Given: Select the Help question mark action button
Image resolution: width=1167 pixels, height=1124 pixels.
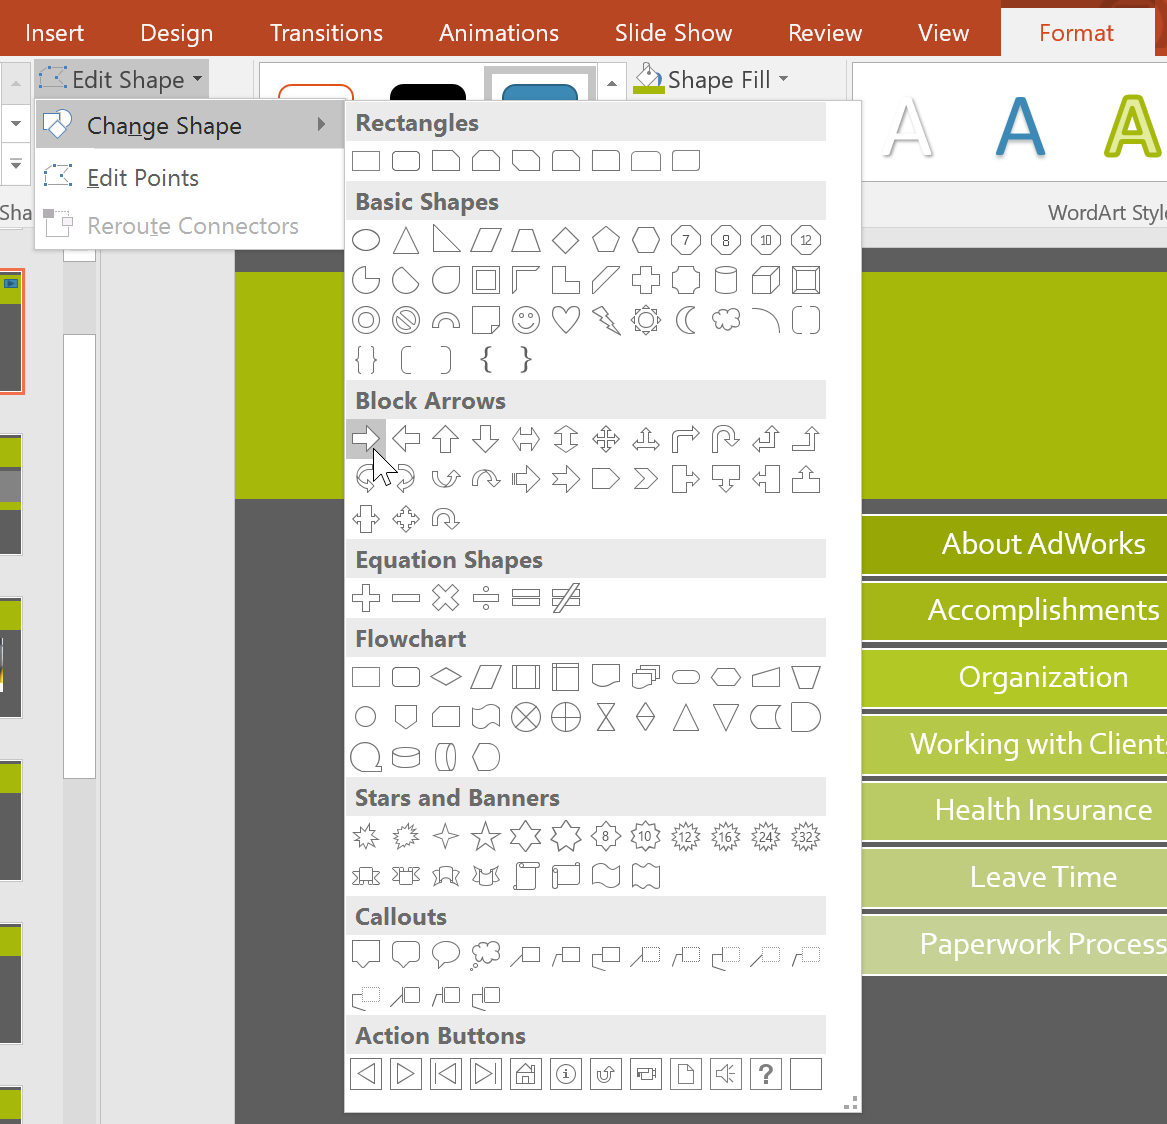Looking at the screenshot, I should tap(765, 1074).
